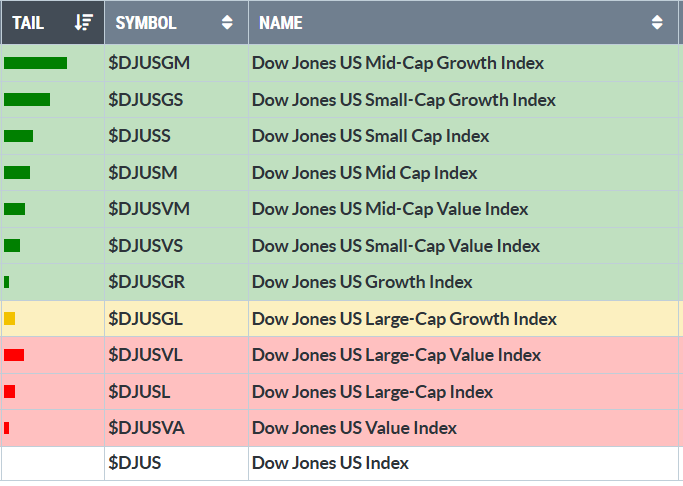Image resolution: width=683 pixels, height=486 pixels.
Task: Click the TAIL column sort icon
Action: coord(84,22)
